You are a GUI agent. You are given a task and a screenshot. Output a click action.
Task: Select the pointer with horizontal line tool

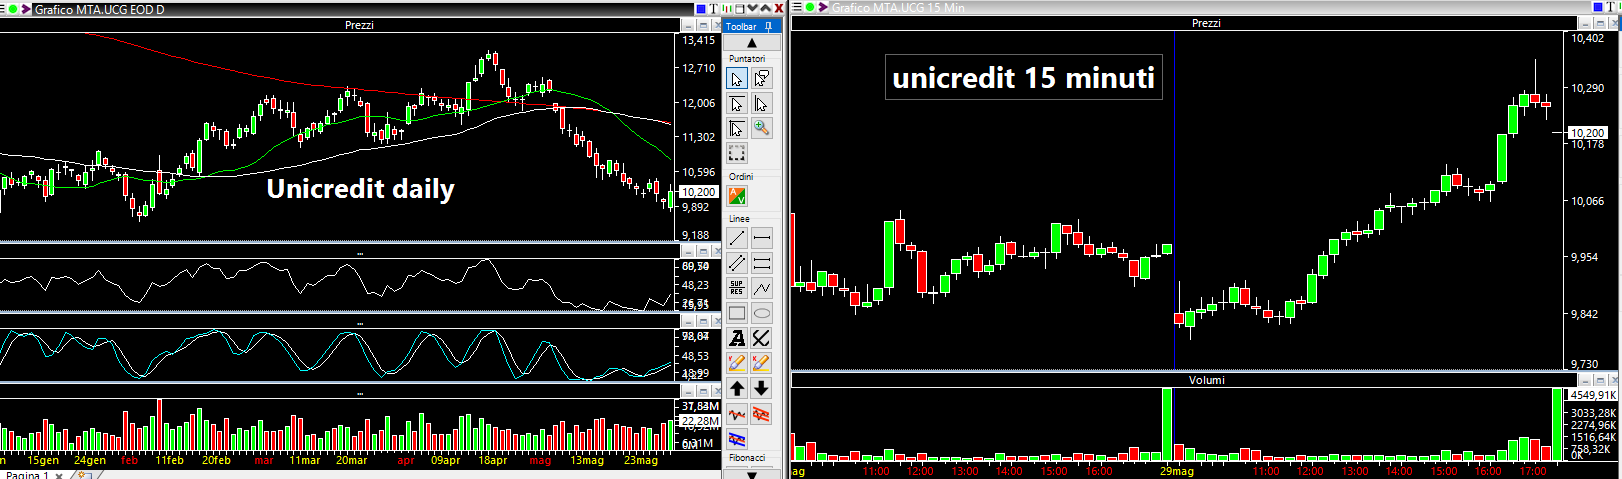[737, 104]
